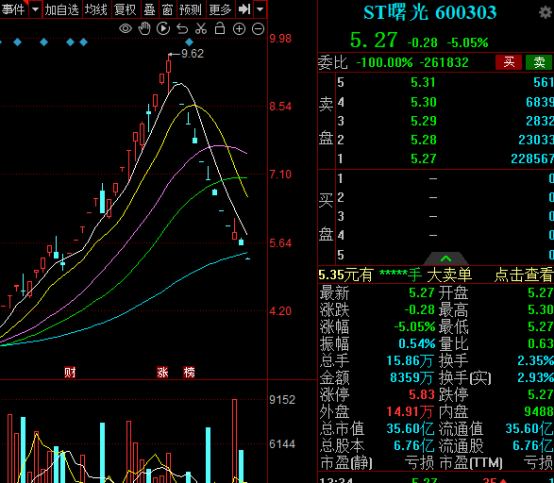This screenshot has width=554, height=483.
Task: Open the 复权 adjustment menu
Action: (x=125, y=10)
